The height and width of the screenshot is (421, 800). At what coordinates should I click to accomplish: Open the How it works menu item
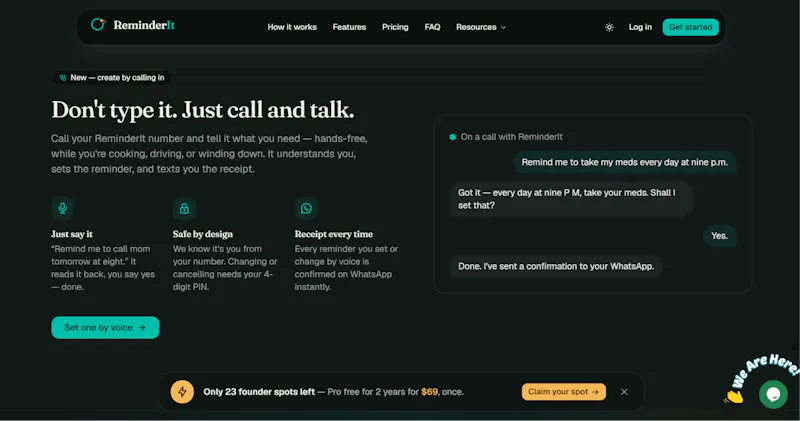292,27
